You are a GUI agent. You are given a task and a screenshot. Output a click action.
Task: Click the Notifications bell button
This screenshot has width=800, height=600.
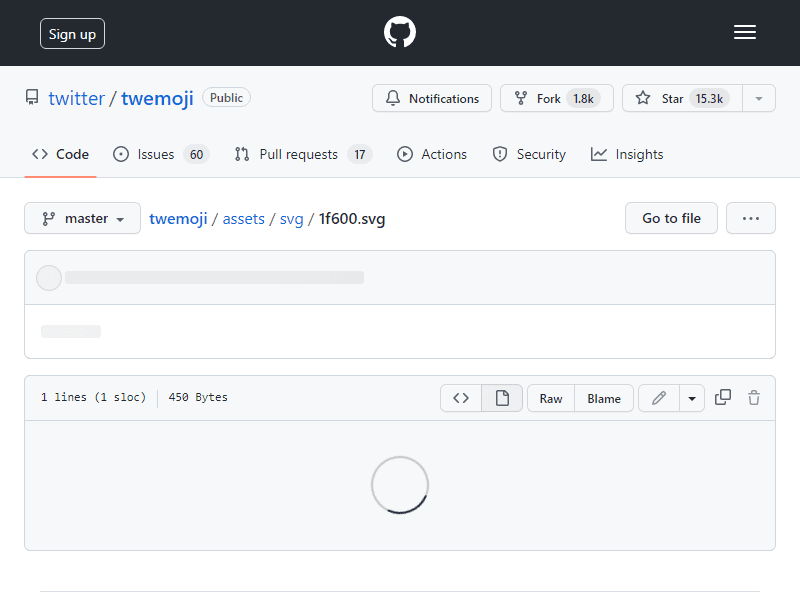point(432,98)
